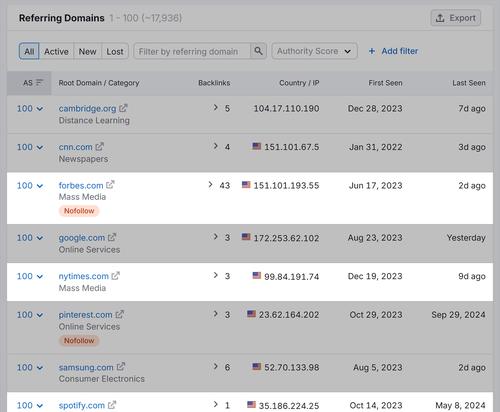Expand AS score chevron for cambridge.org

(40, 109)
